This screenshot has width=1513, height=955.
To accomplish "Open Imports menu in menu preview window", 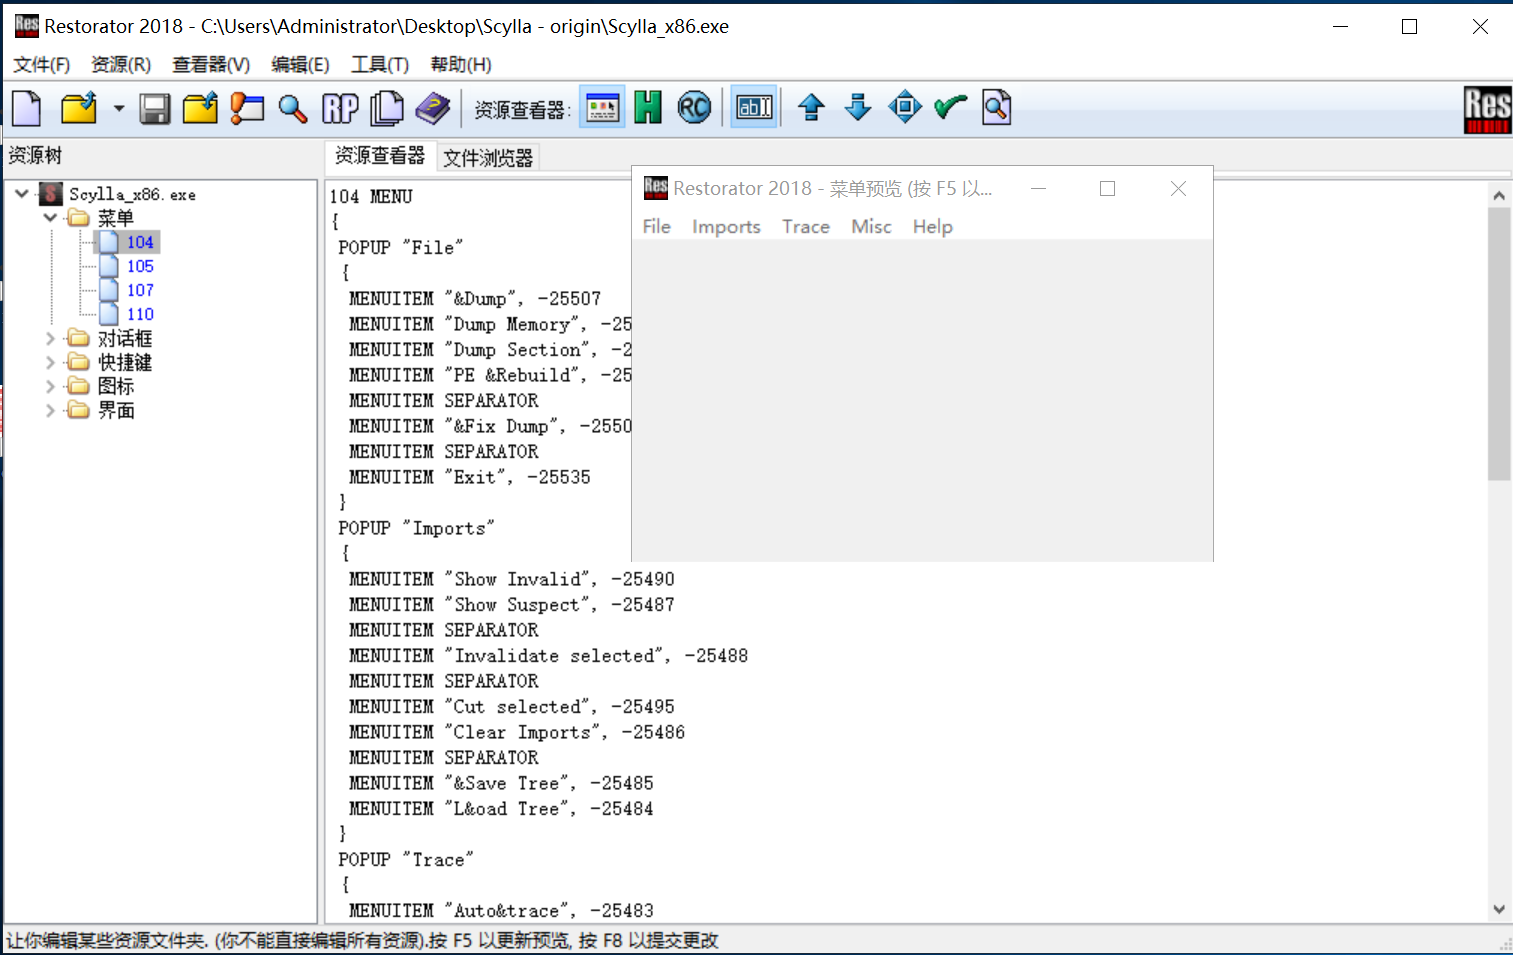I will click(726, 227).
